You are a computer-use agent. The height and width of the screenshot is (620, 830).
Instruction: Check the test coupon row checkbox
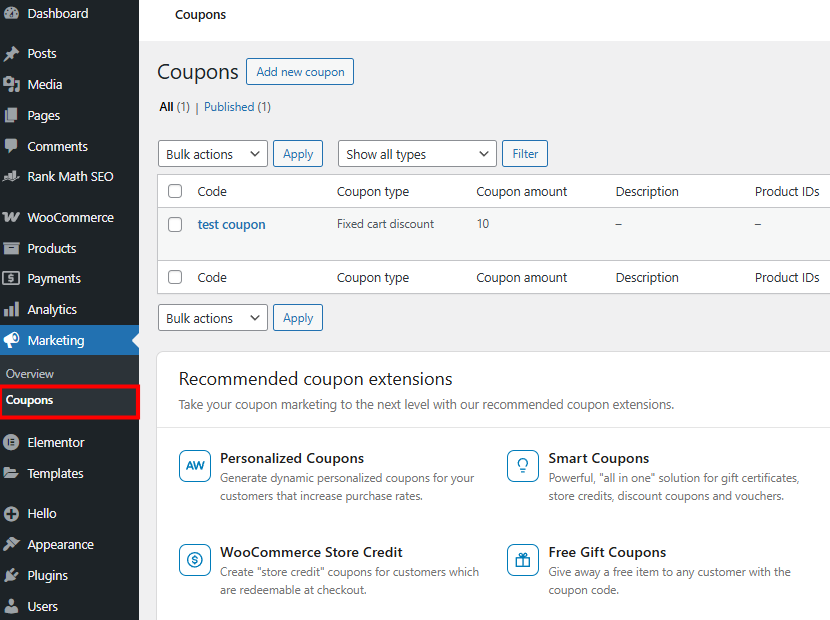coord(174,224)
